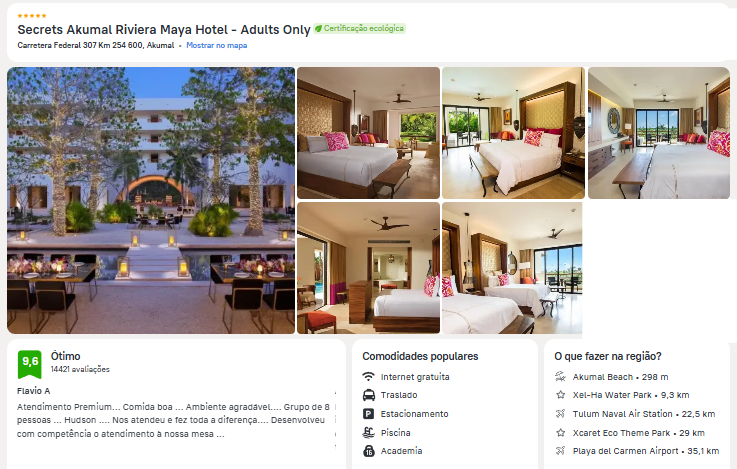
Task: Click the Piscina swimming pool icon
Action: [368, 432]
